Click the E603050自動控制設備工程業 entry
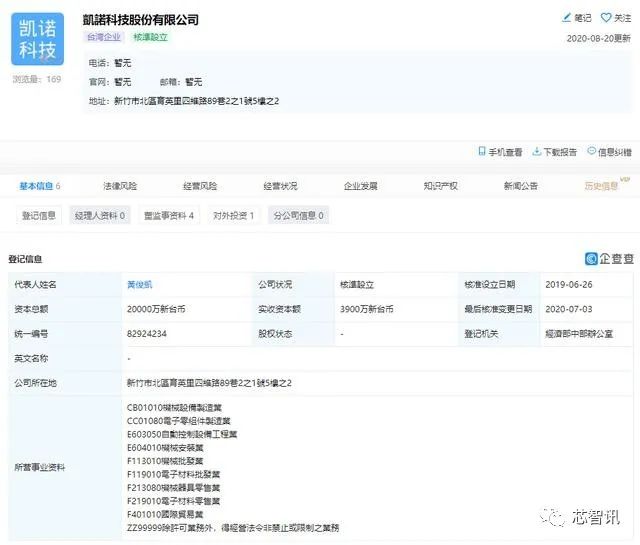The height and width of the screenshot is (545, 640). [x=182, y=434]
